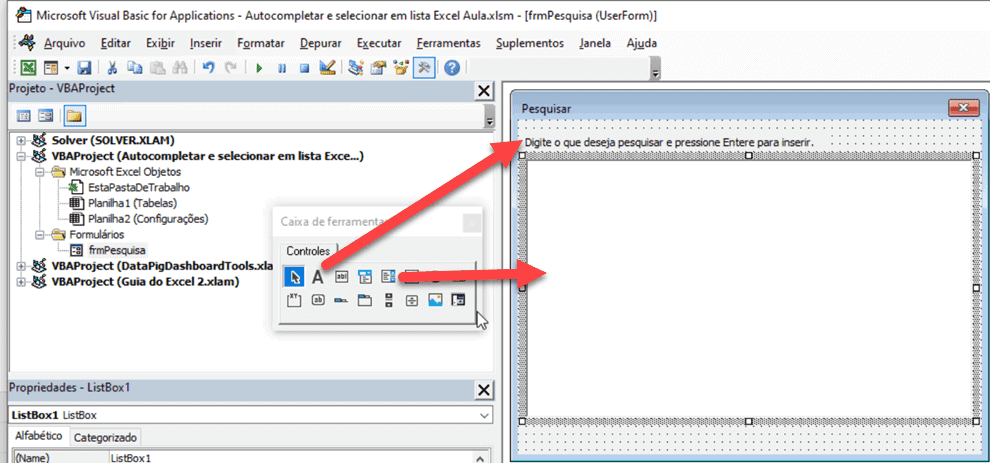Click the View Object icon in Project panel
Viewport: 990px width, 463px height.
(x=47, y=115)
